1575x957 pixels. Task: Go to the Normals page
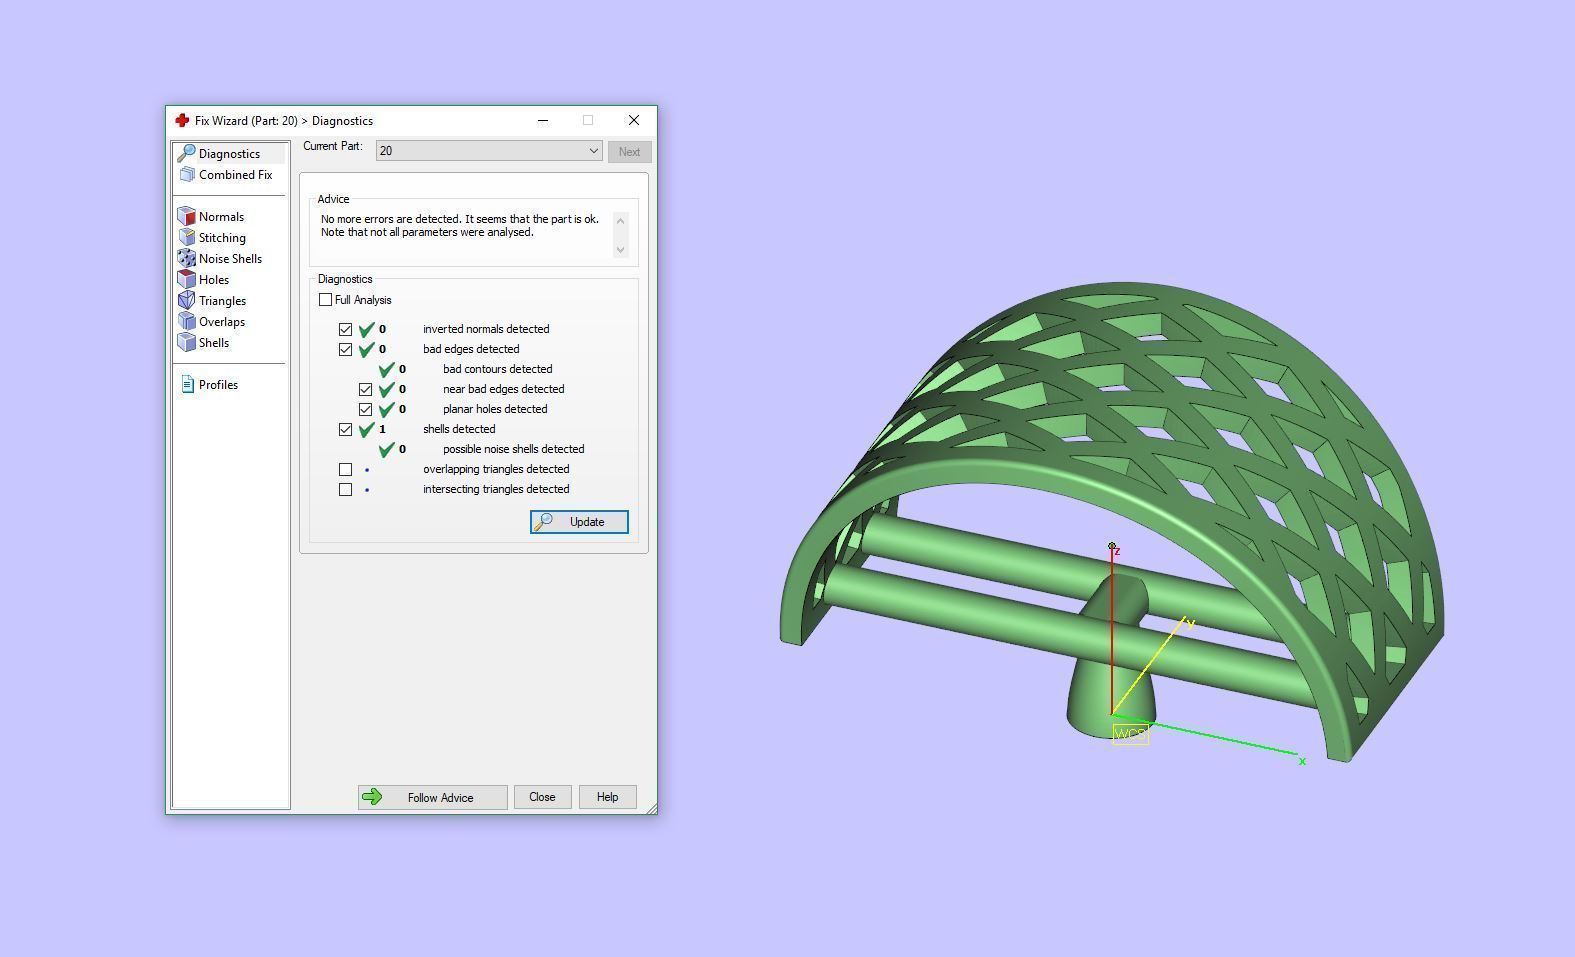point(221,217)
